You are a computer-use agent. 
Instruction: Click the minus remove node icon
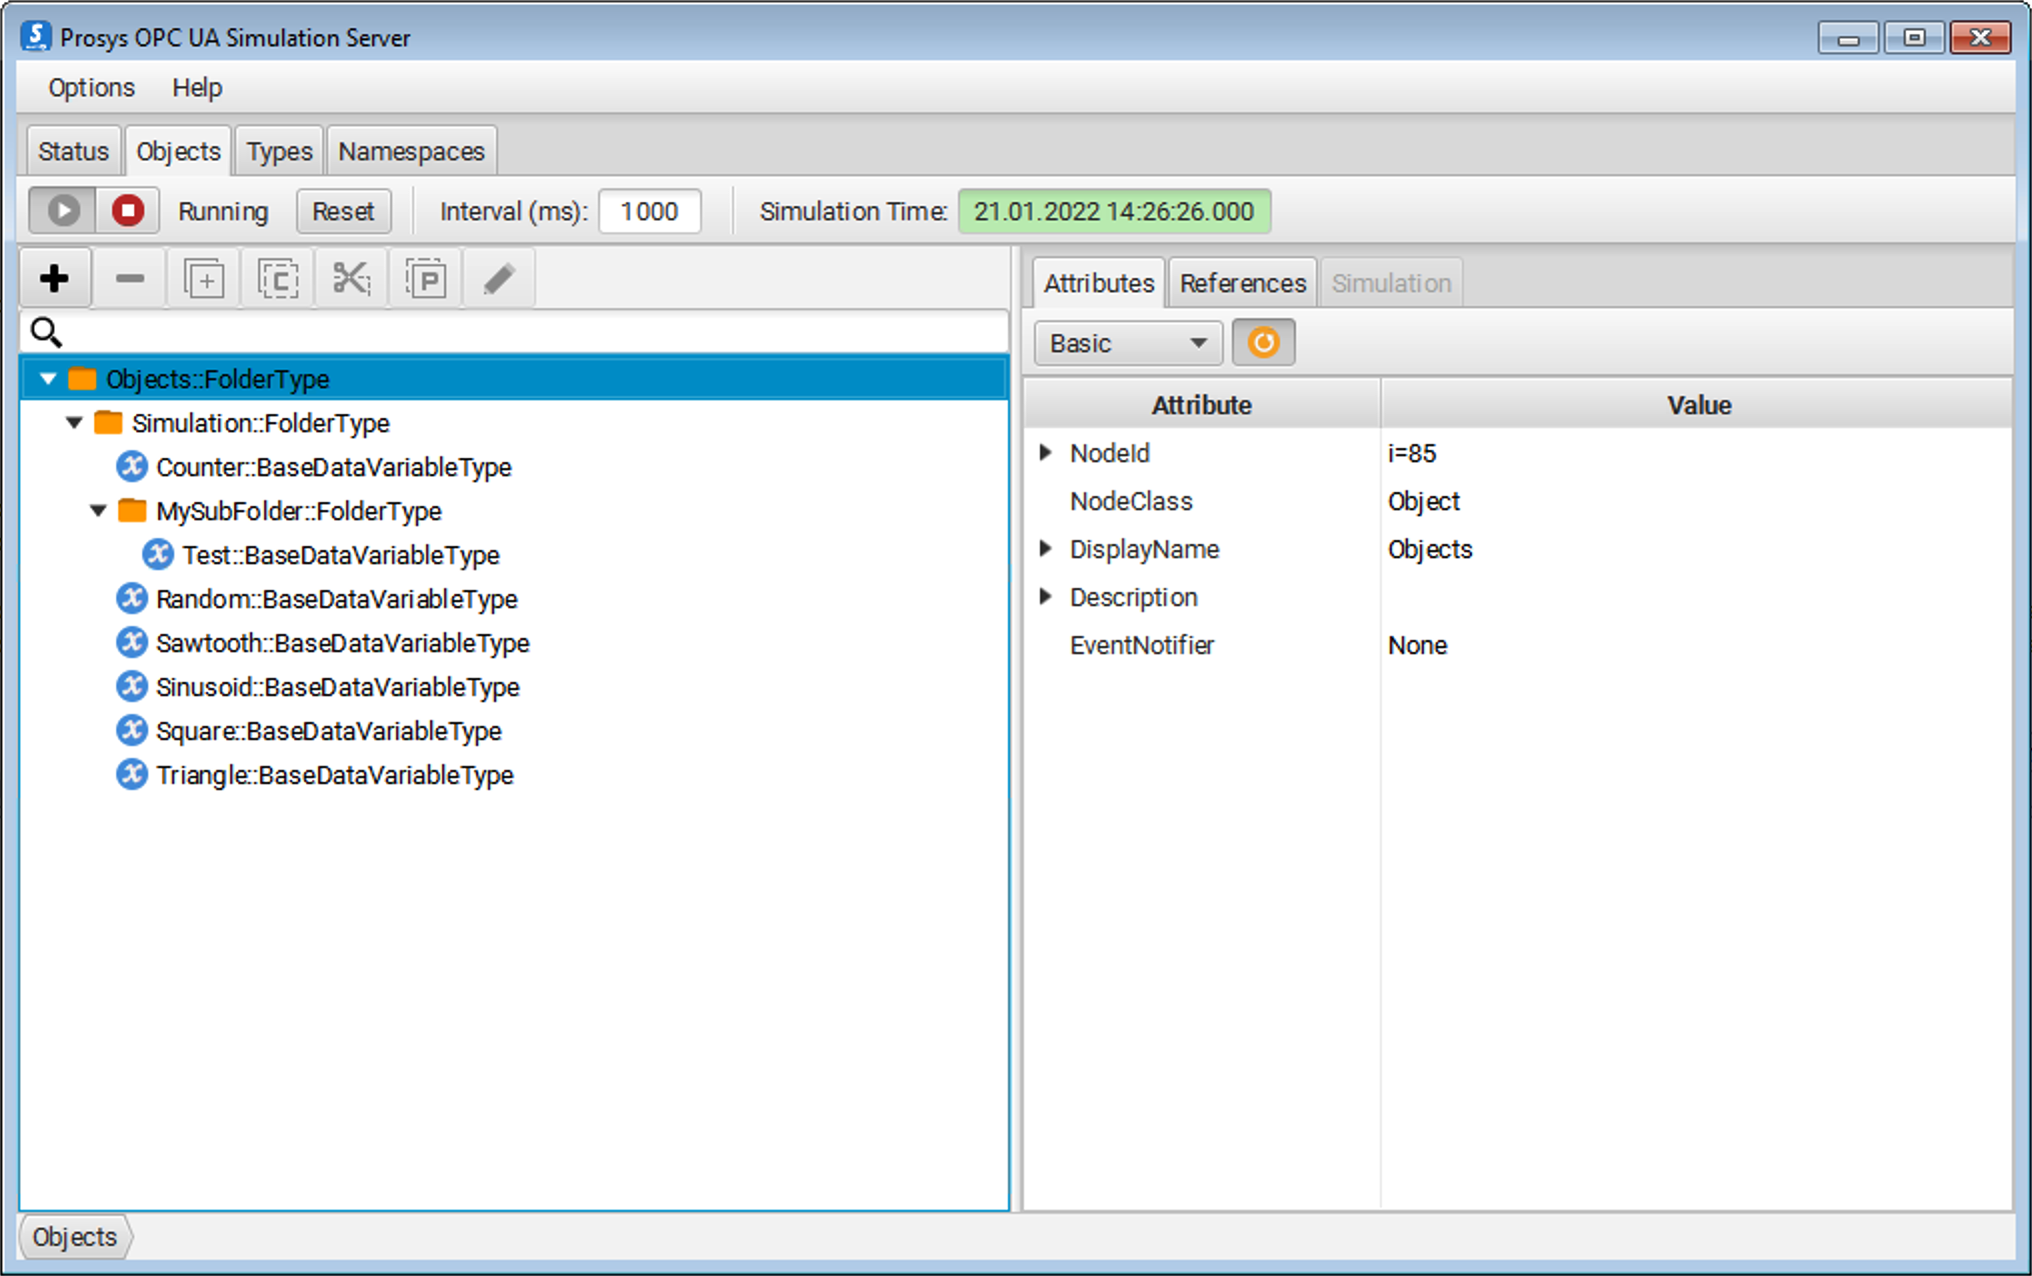coord(130,279)
